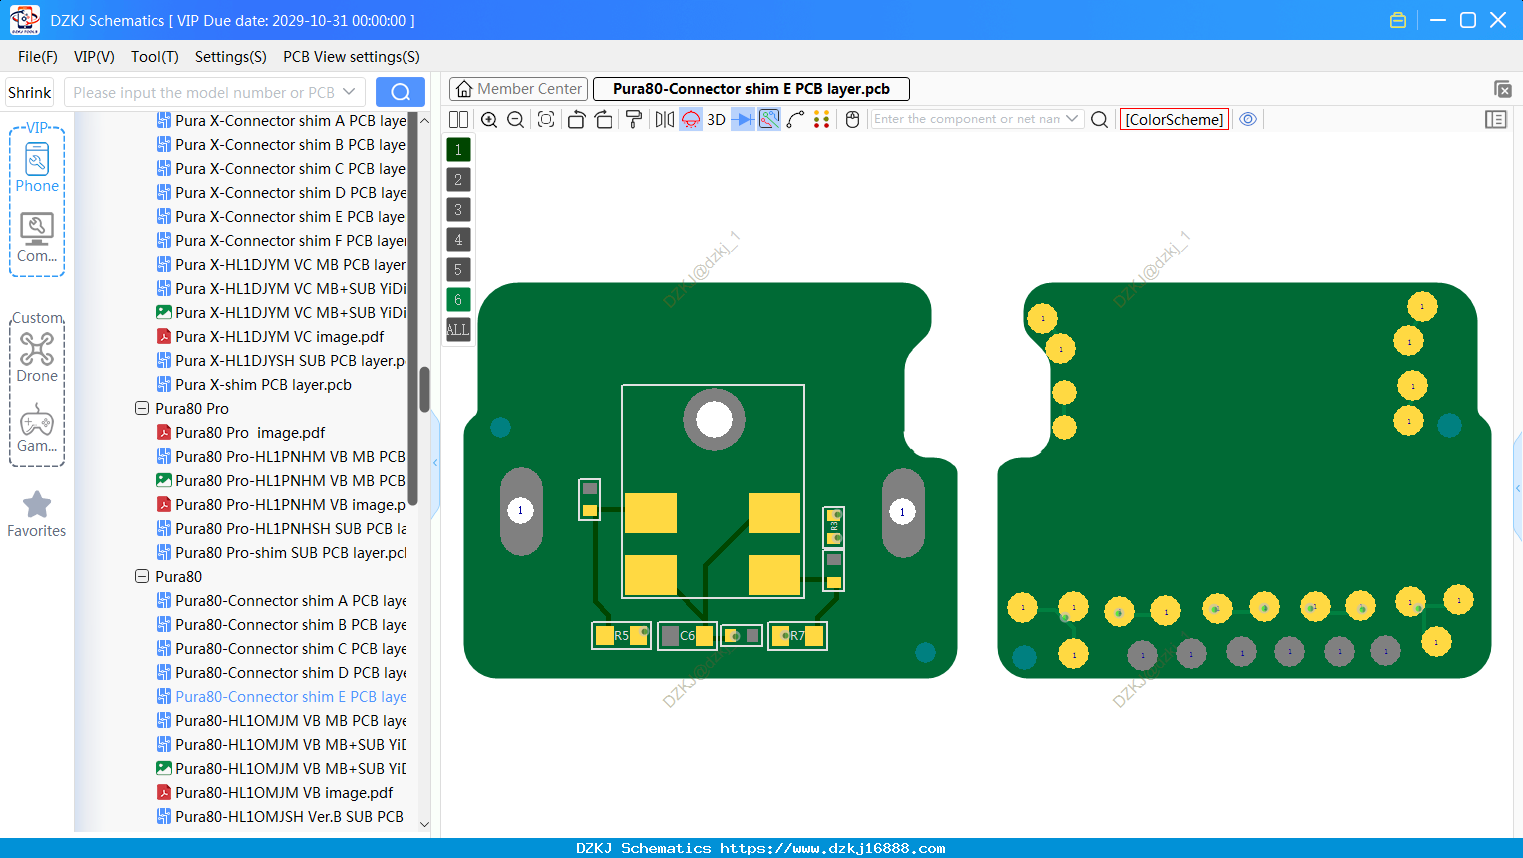Click the split view icon in toolbar
The height and width of the screenshot is (858, 1523).
tap(458, 119)
